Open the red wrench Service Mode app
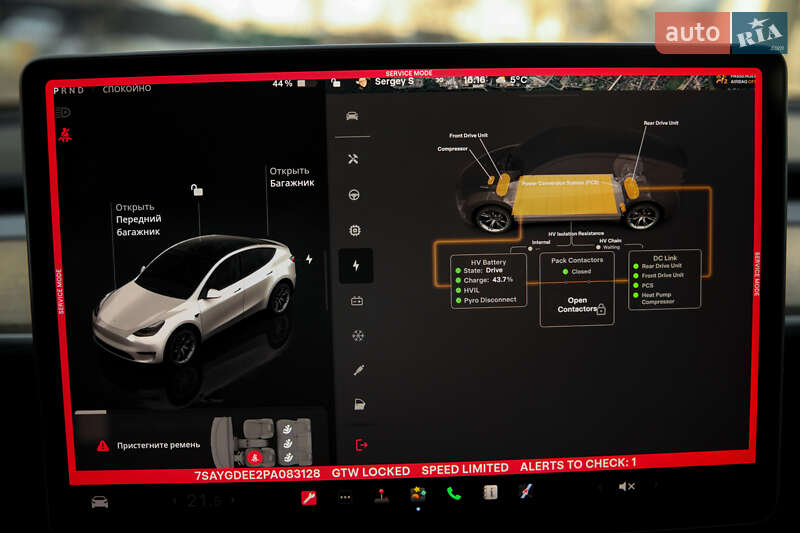800x533 pixels. coord(309,497)
